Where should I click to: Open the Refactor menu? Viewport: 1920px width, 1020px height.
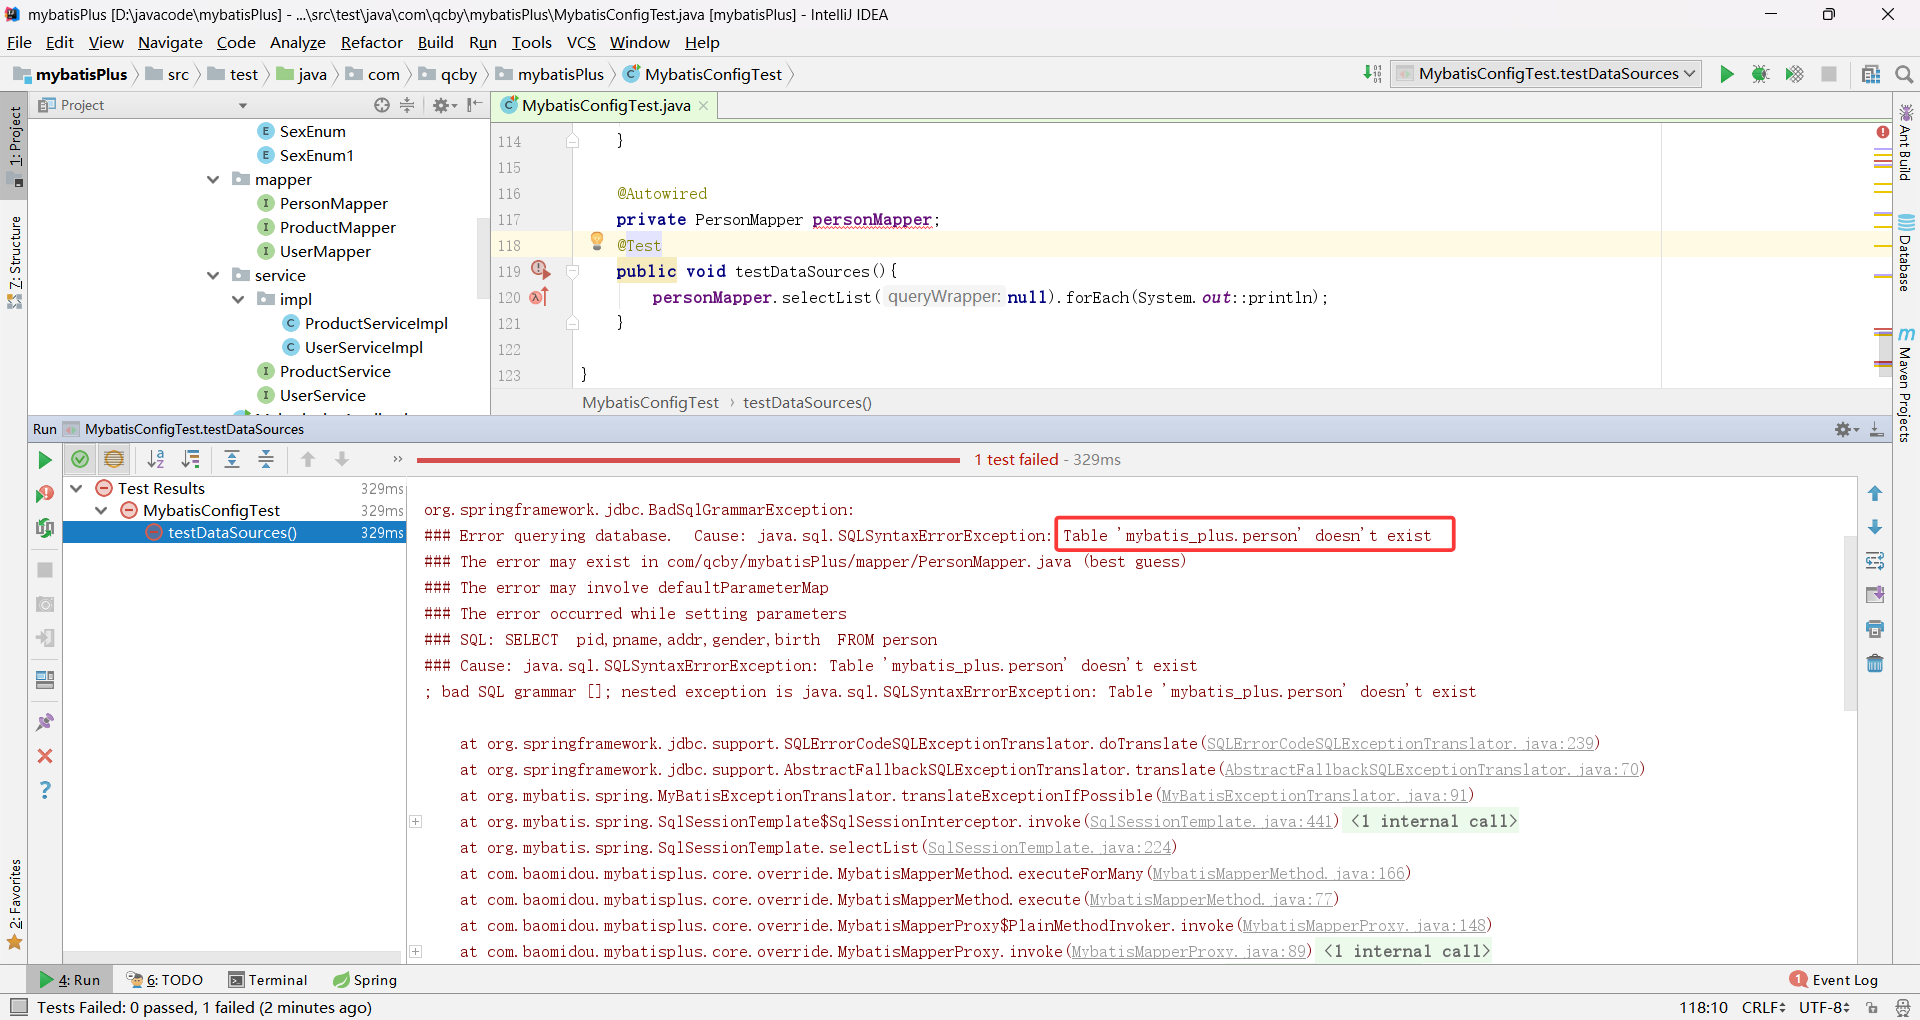(371, 42)
